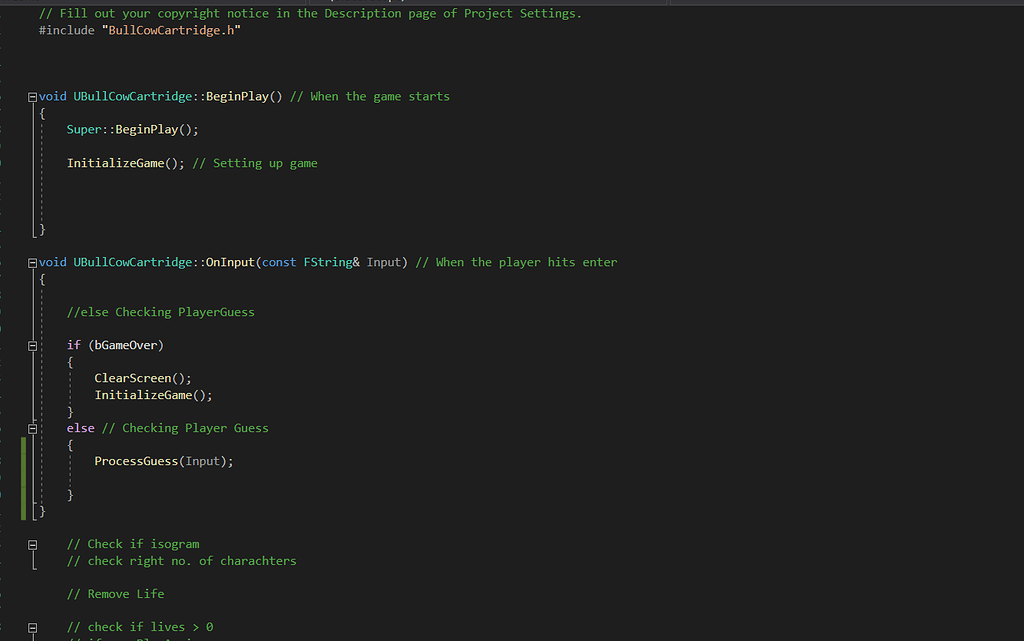Collapse the 'check if lives > 0' region
Screen dimensions: 1024x641
[x=32, y=626]
